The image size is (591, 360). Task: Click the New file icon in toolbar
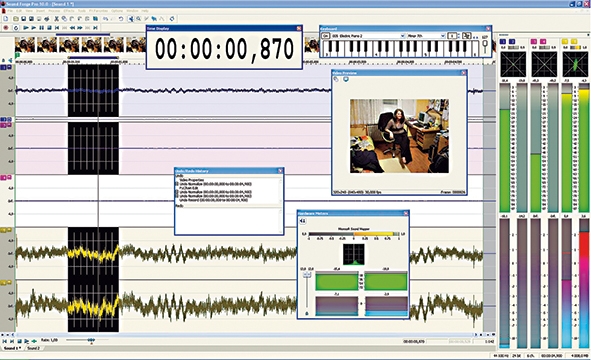pos(6,19)
